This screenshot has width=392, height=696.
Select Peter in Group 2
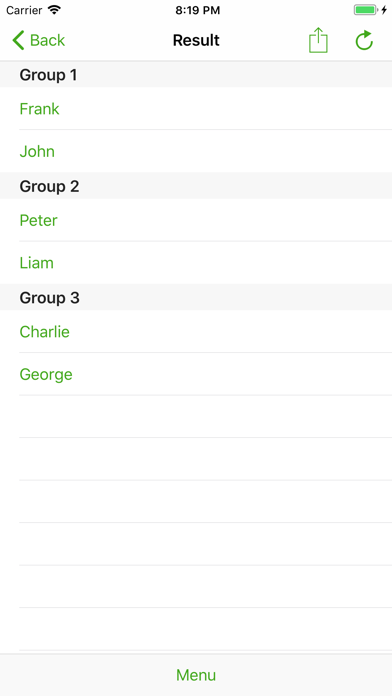click(196, 220)
